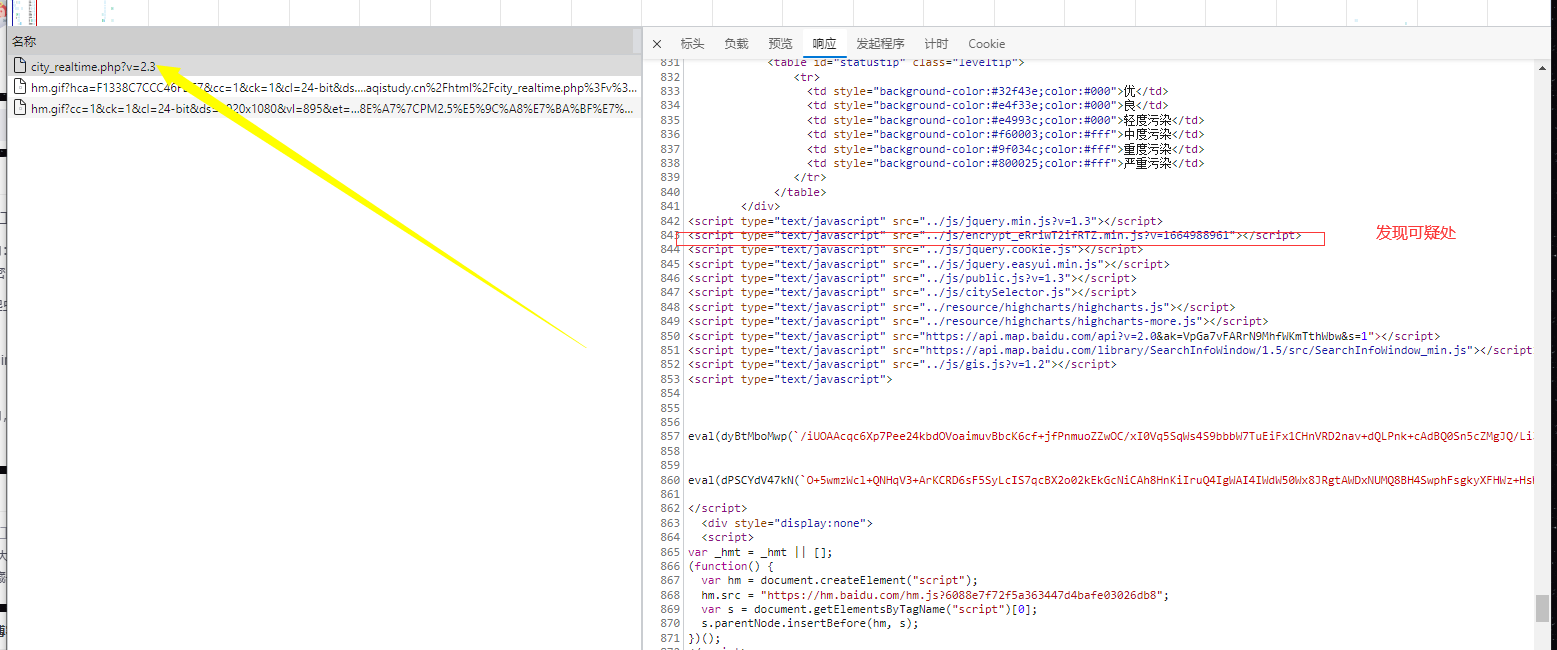Screen dimensions: 1557x650
Task: Click the public.js?v=1.3 script line
Action: 912,279
